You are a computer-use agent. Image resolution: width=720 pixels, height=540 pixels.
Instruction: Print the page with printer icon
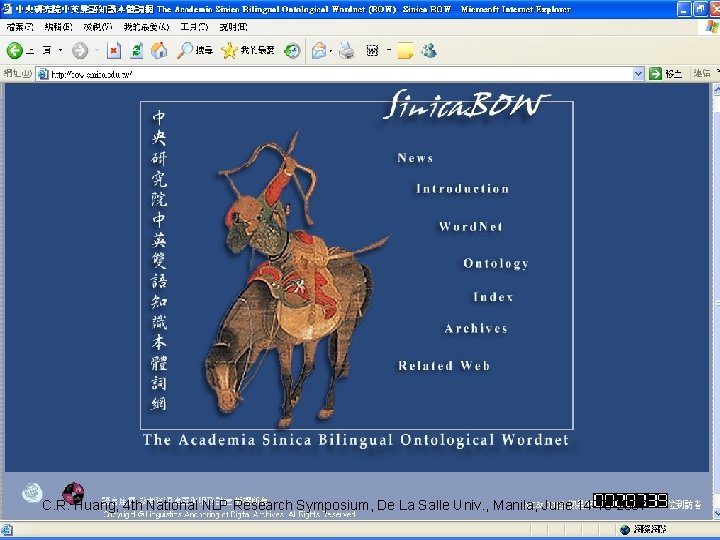pos(347,50)
